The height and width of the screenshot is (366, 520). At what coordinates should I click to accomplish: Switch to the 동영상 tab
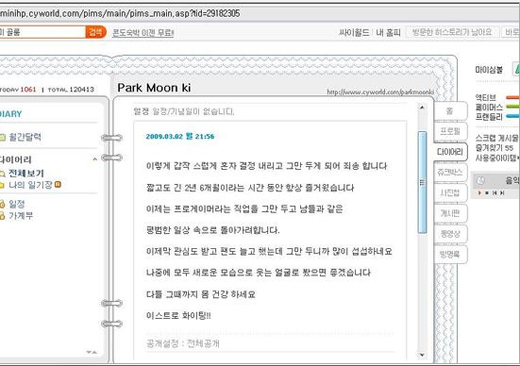pos(450,234)
